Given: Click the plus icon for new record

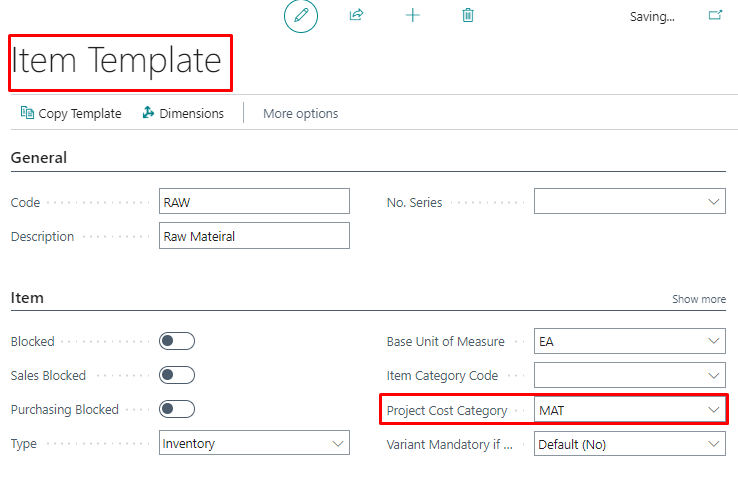Looking at the screenshot, I should click(x=412, y=16).
